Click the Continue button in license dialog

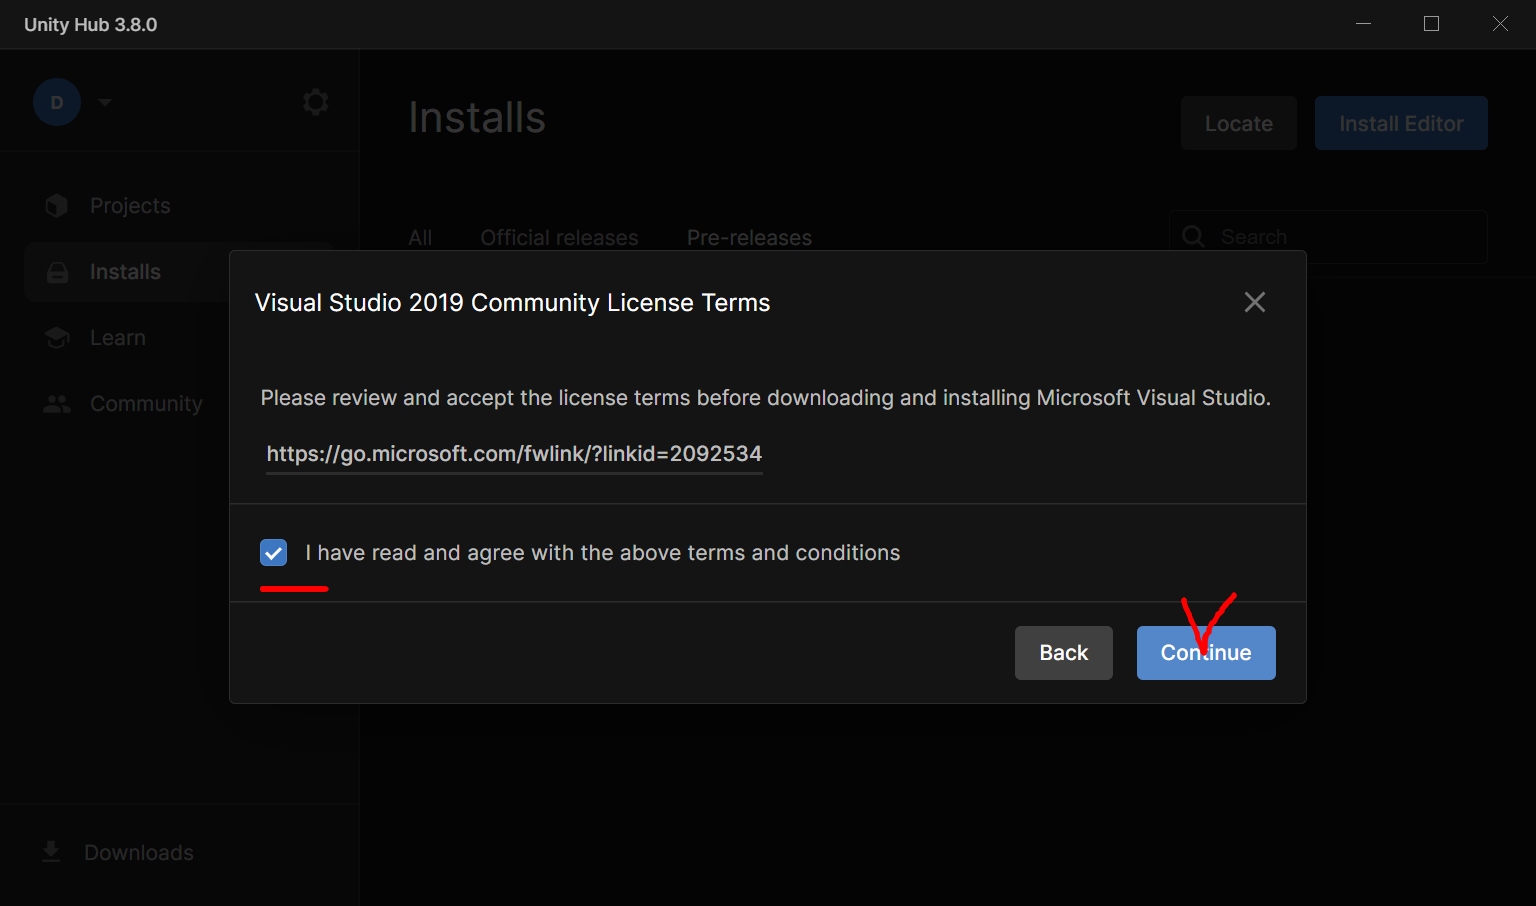(1206, 653)
